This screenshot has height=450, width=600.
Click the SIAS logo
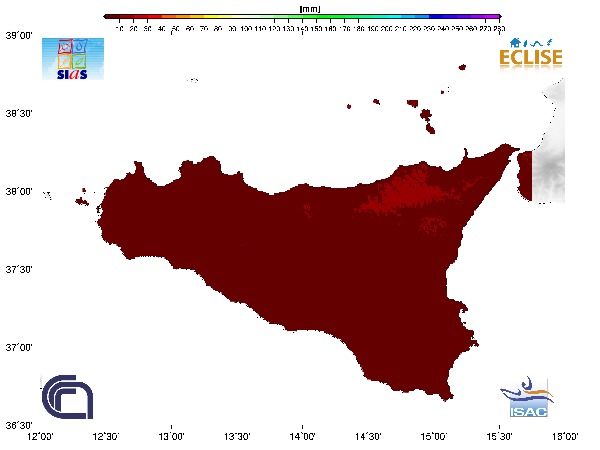pos(73,59)
